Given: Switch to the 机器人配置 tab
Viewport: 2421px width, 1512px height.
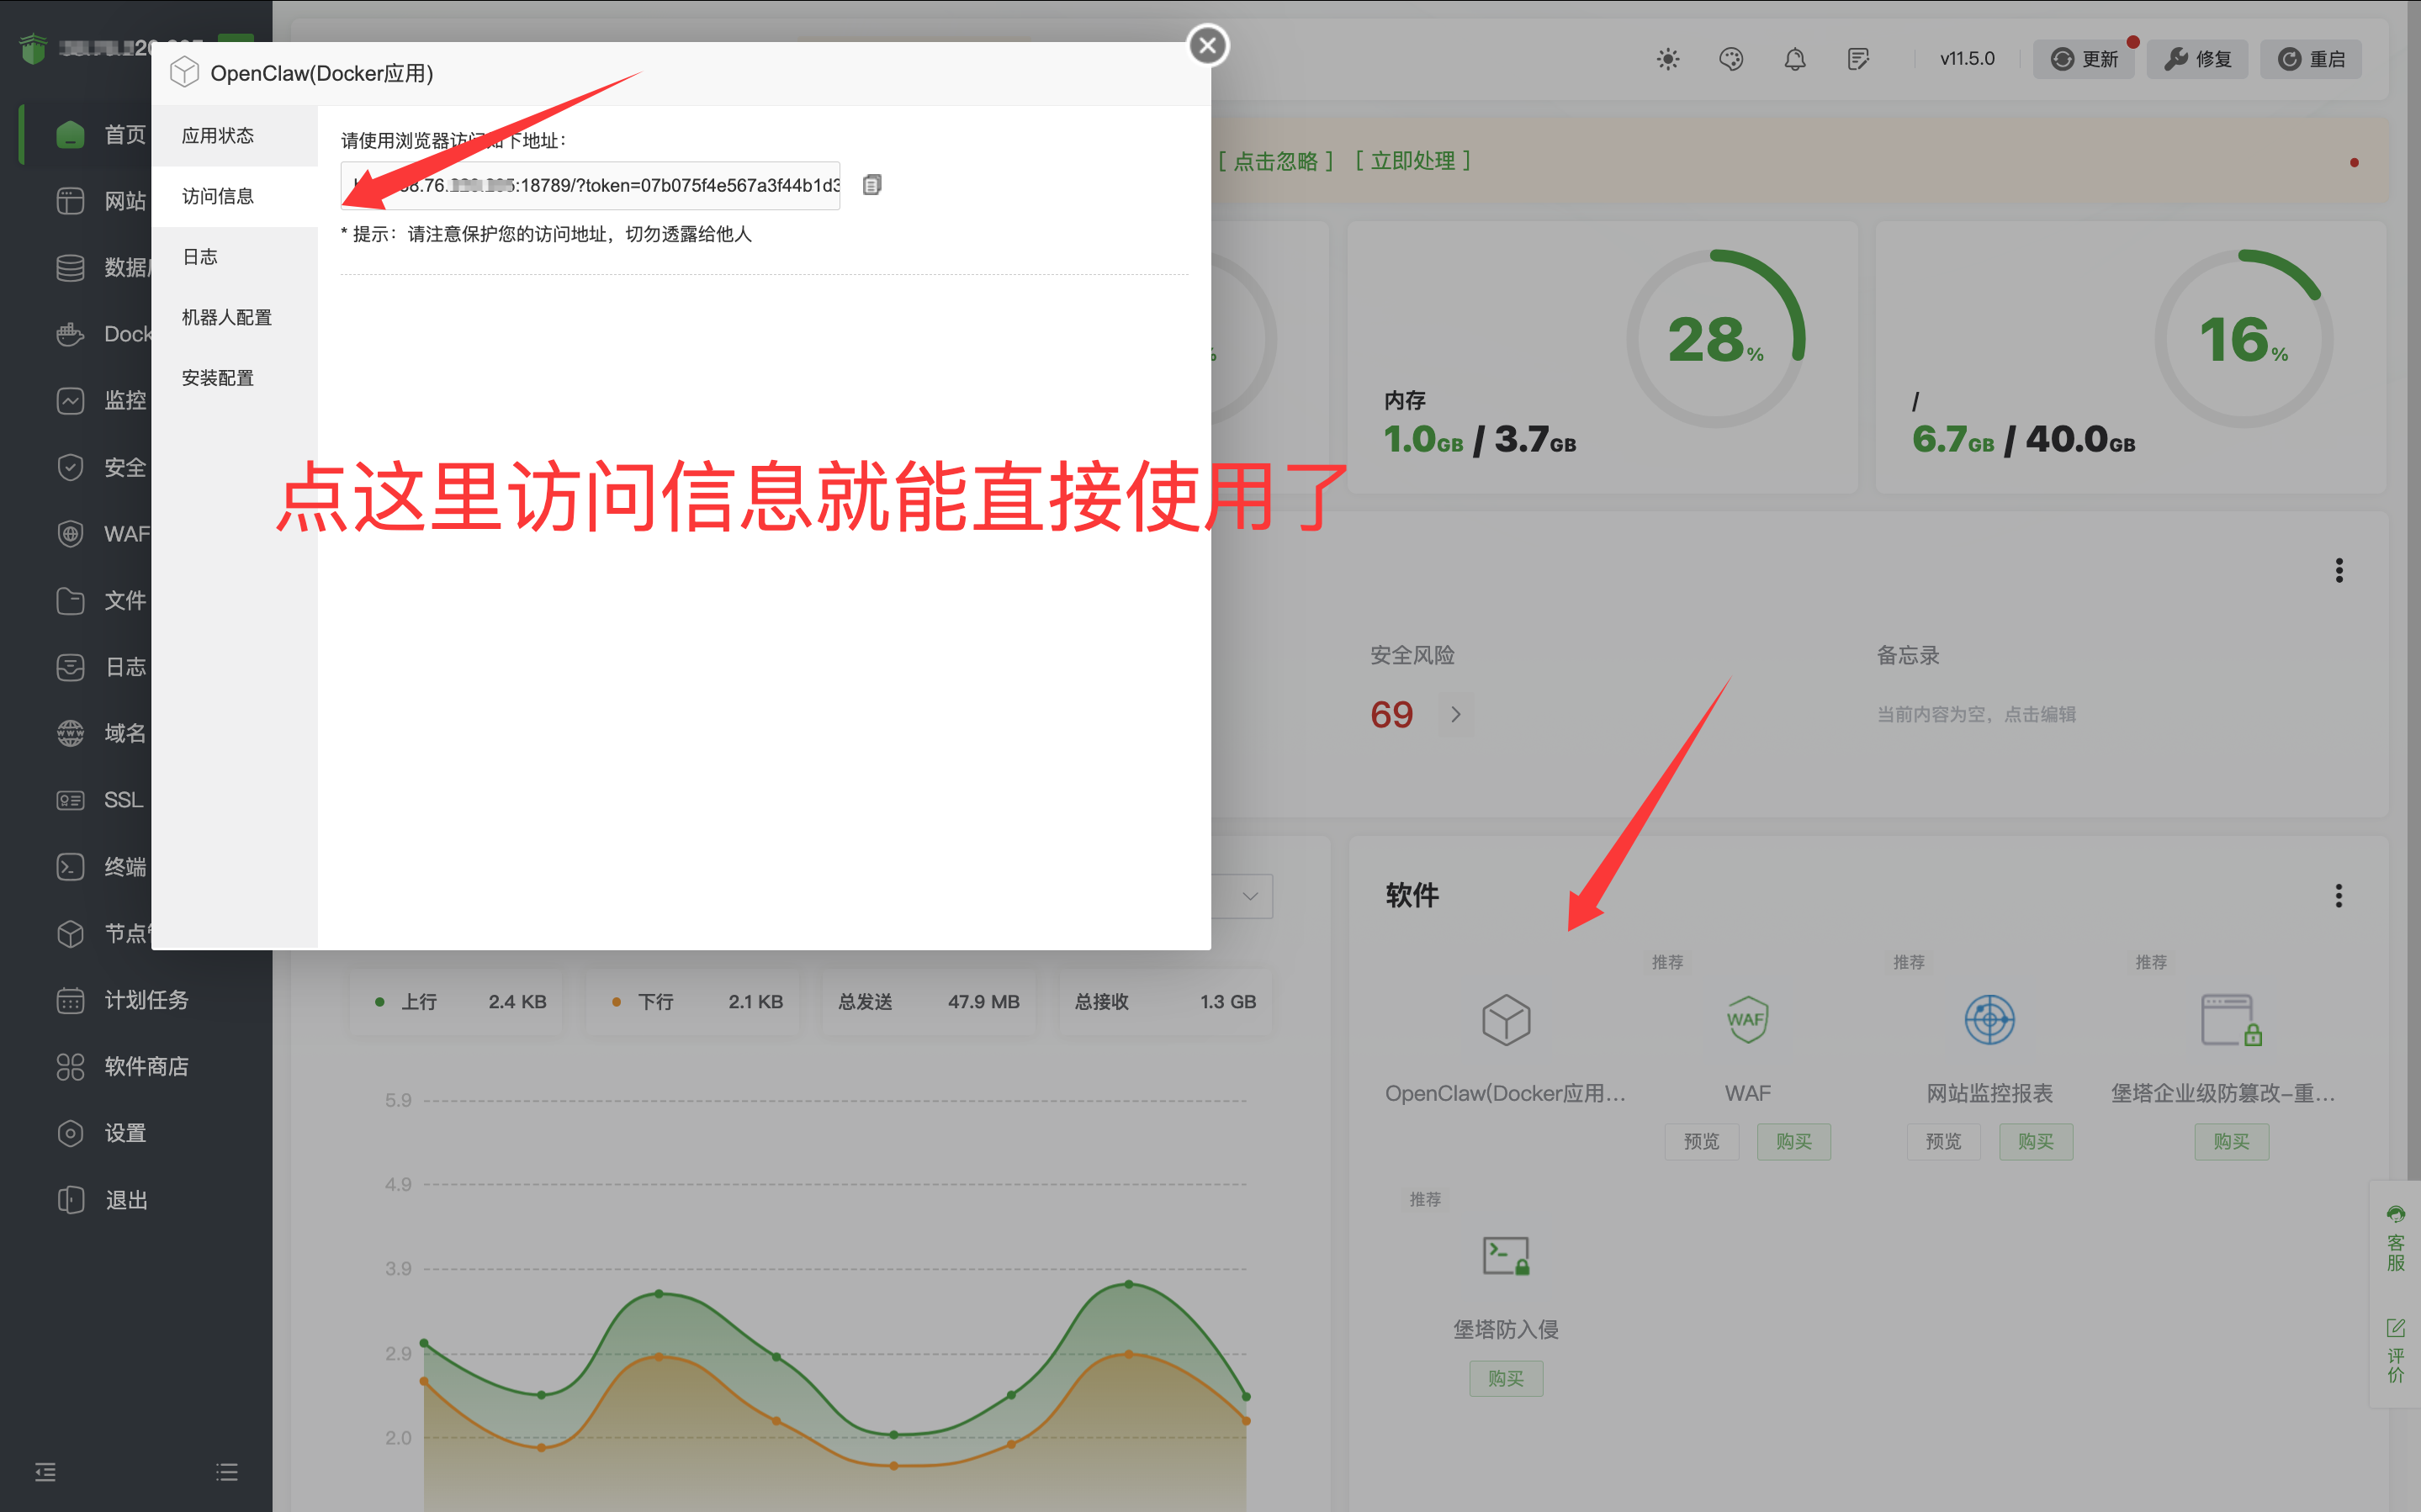Looking at the screenshot, I should tap(227, 317).
